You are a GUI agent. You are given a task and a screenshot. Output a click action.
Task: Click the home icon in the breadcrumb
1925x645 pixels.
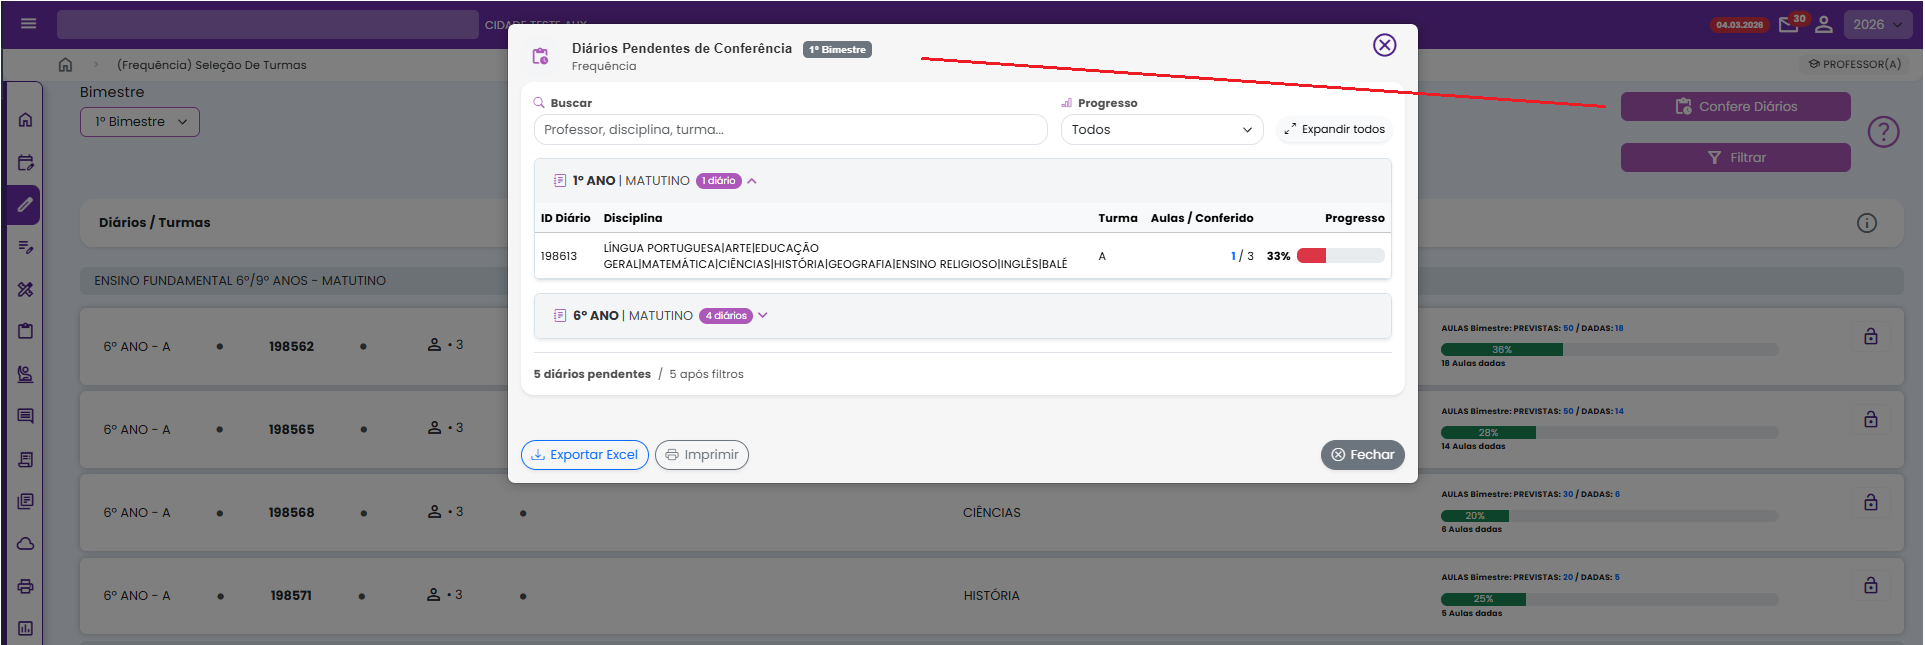click(x=65, y=65)
